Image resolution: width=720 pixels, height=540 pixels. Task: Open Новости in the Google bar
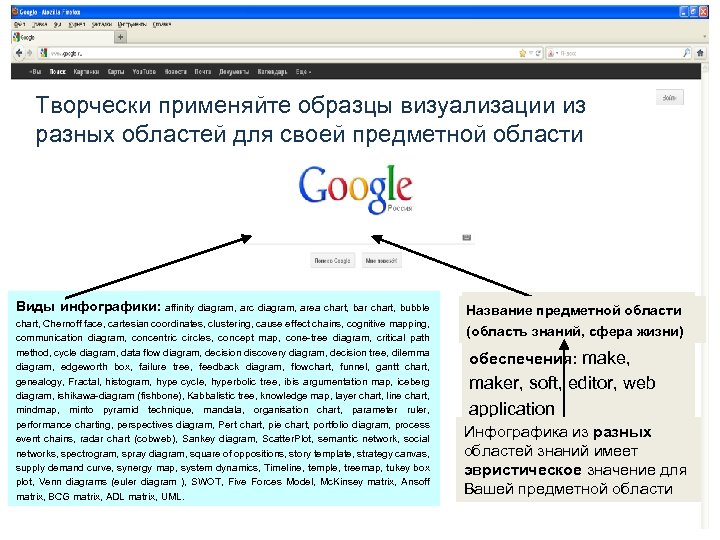point(175,72)
